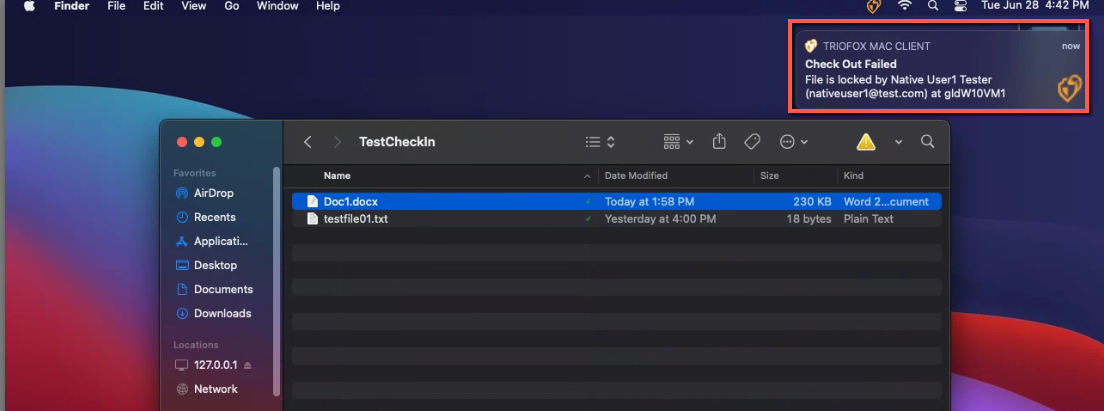Screen dimensions: 1104x411
Task: Click the '18 bytes' size cell
Action: tap(809, 219)
